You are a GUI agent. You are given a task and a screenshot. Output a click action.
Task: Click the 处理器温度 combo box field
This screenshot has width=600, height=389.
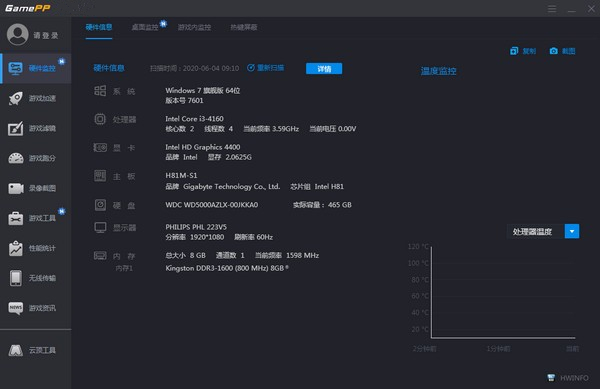click(x=543, y=231)
